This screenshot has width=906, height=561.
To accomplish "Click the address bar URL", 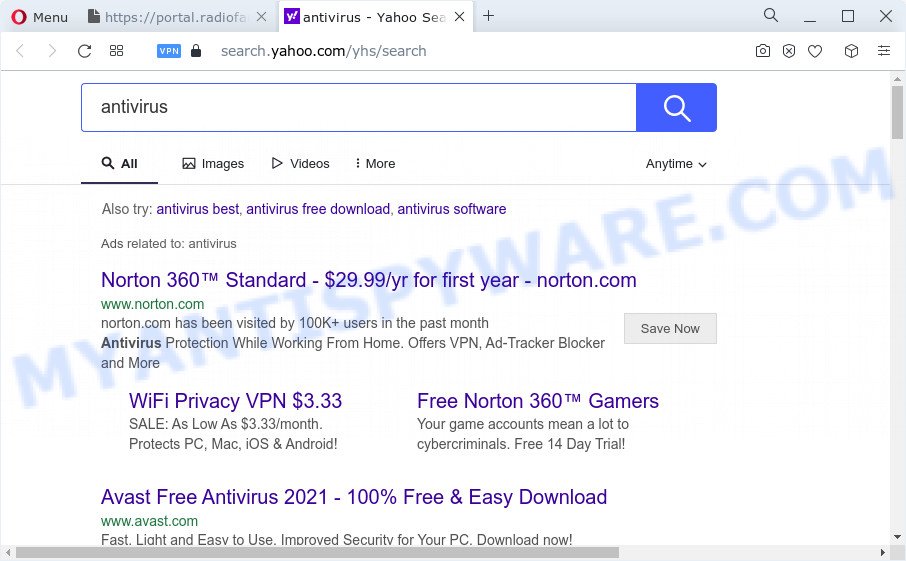I will [324, 51].
